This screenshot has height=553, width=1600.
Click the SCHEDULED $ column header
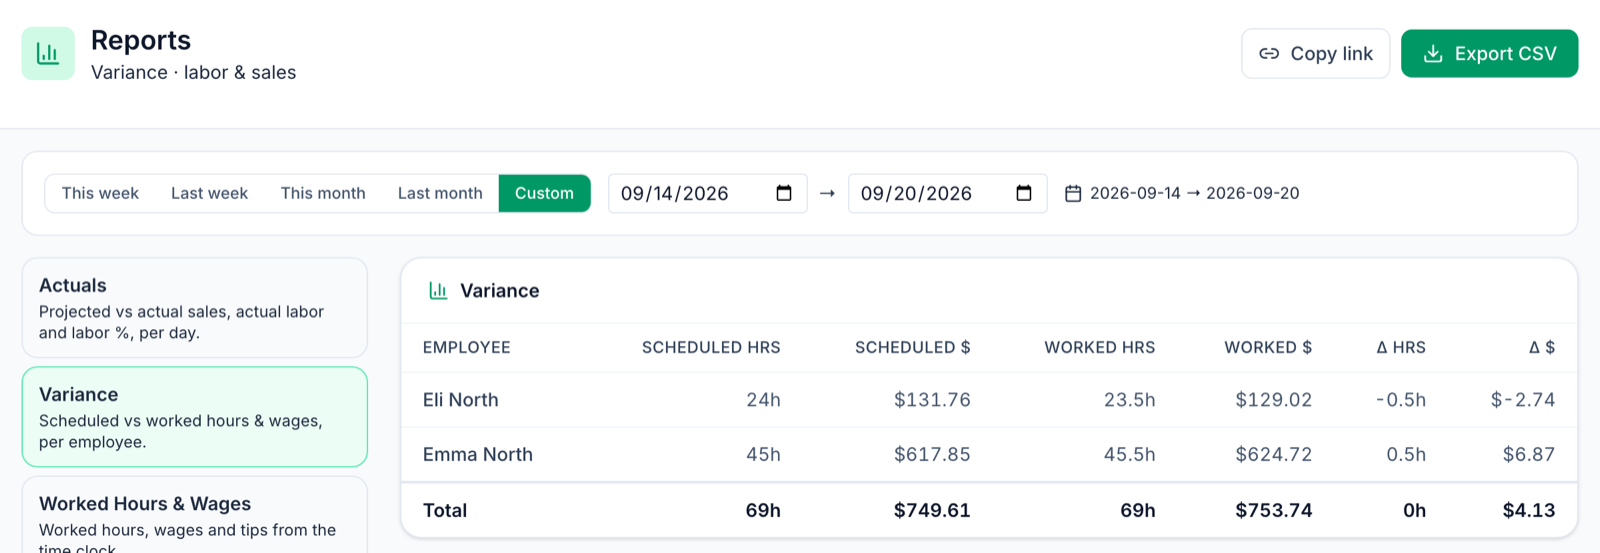pyautogui.click(x=912, y=348)
